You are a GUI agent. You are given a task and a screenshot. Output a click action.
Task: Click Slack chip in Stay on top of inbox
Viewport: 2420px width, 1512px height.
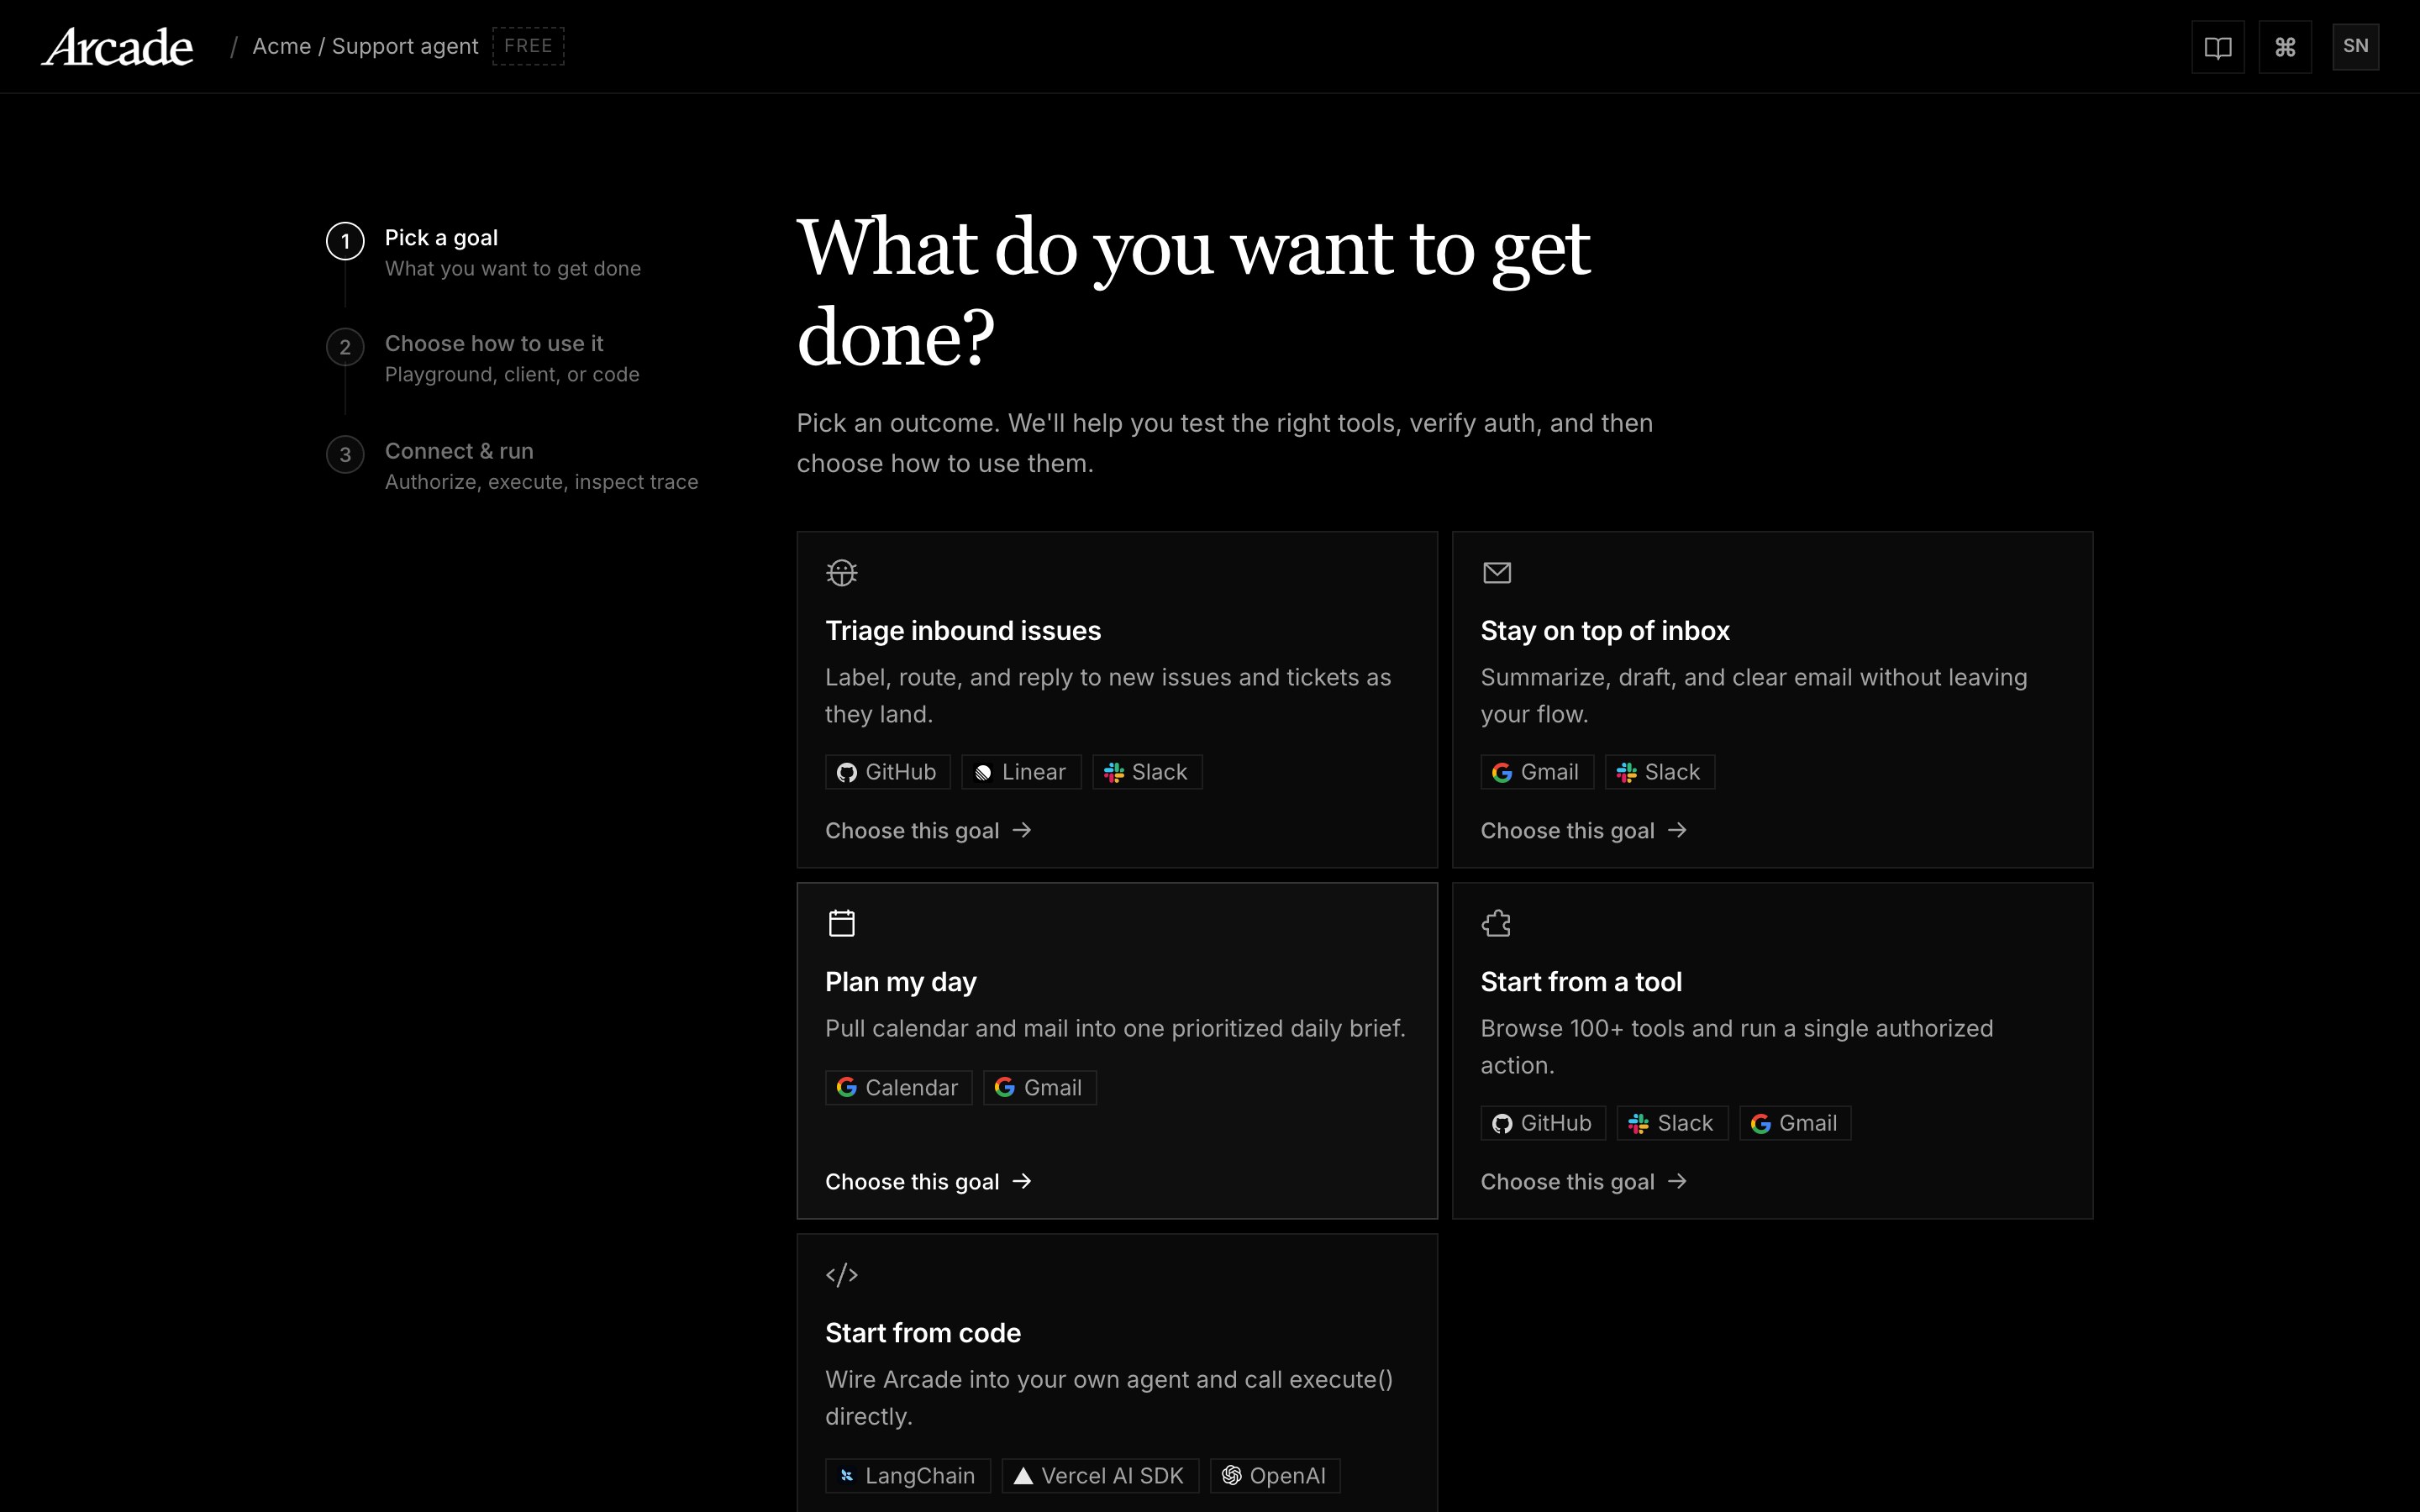pos(1660,772)
